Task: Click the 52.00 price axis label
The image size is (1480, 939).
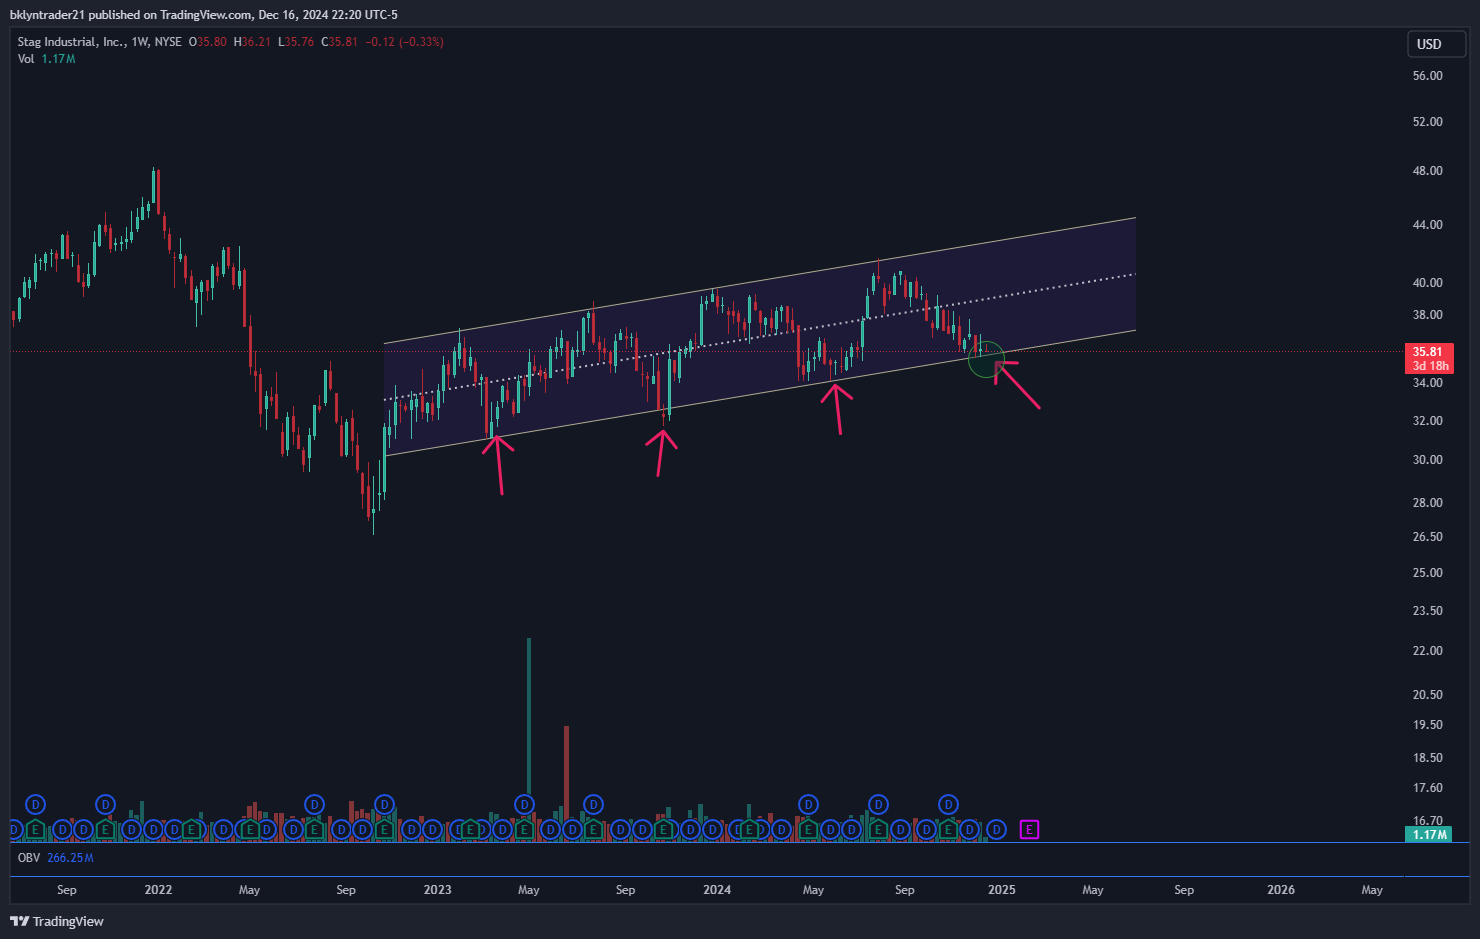Action: [x=1427, y=122]
